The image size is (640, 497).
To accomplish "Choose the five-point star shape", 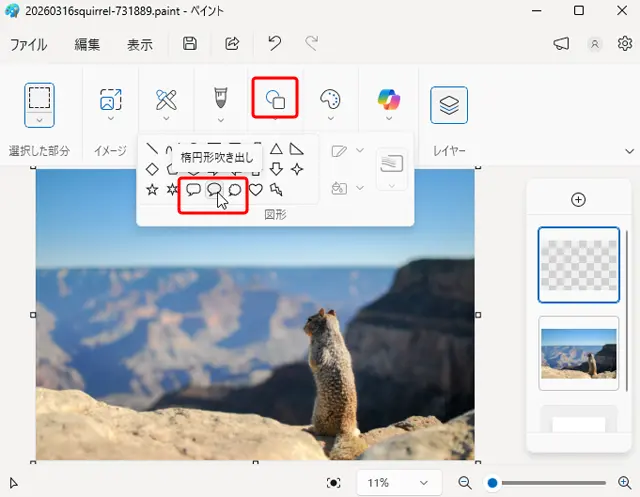I will click(152, 190).
